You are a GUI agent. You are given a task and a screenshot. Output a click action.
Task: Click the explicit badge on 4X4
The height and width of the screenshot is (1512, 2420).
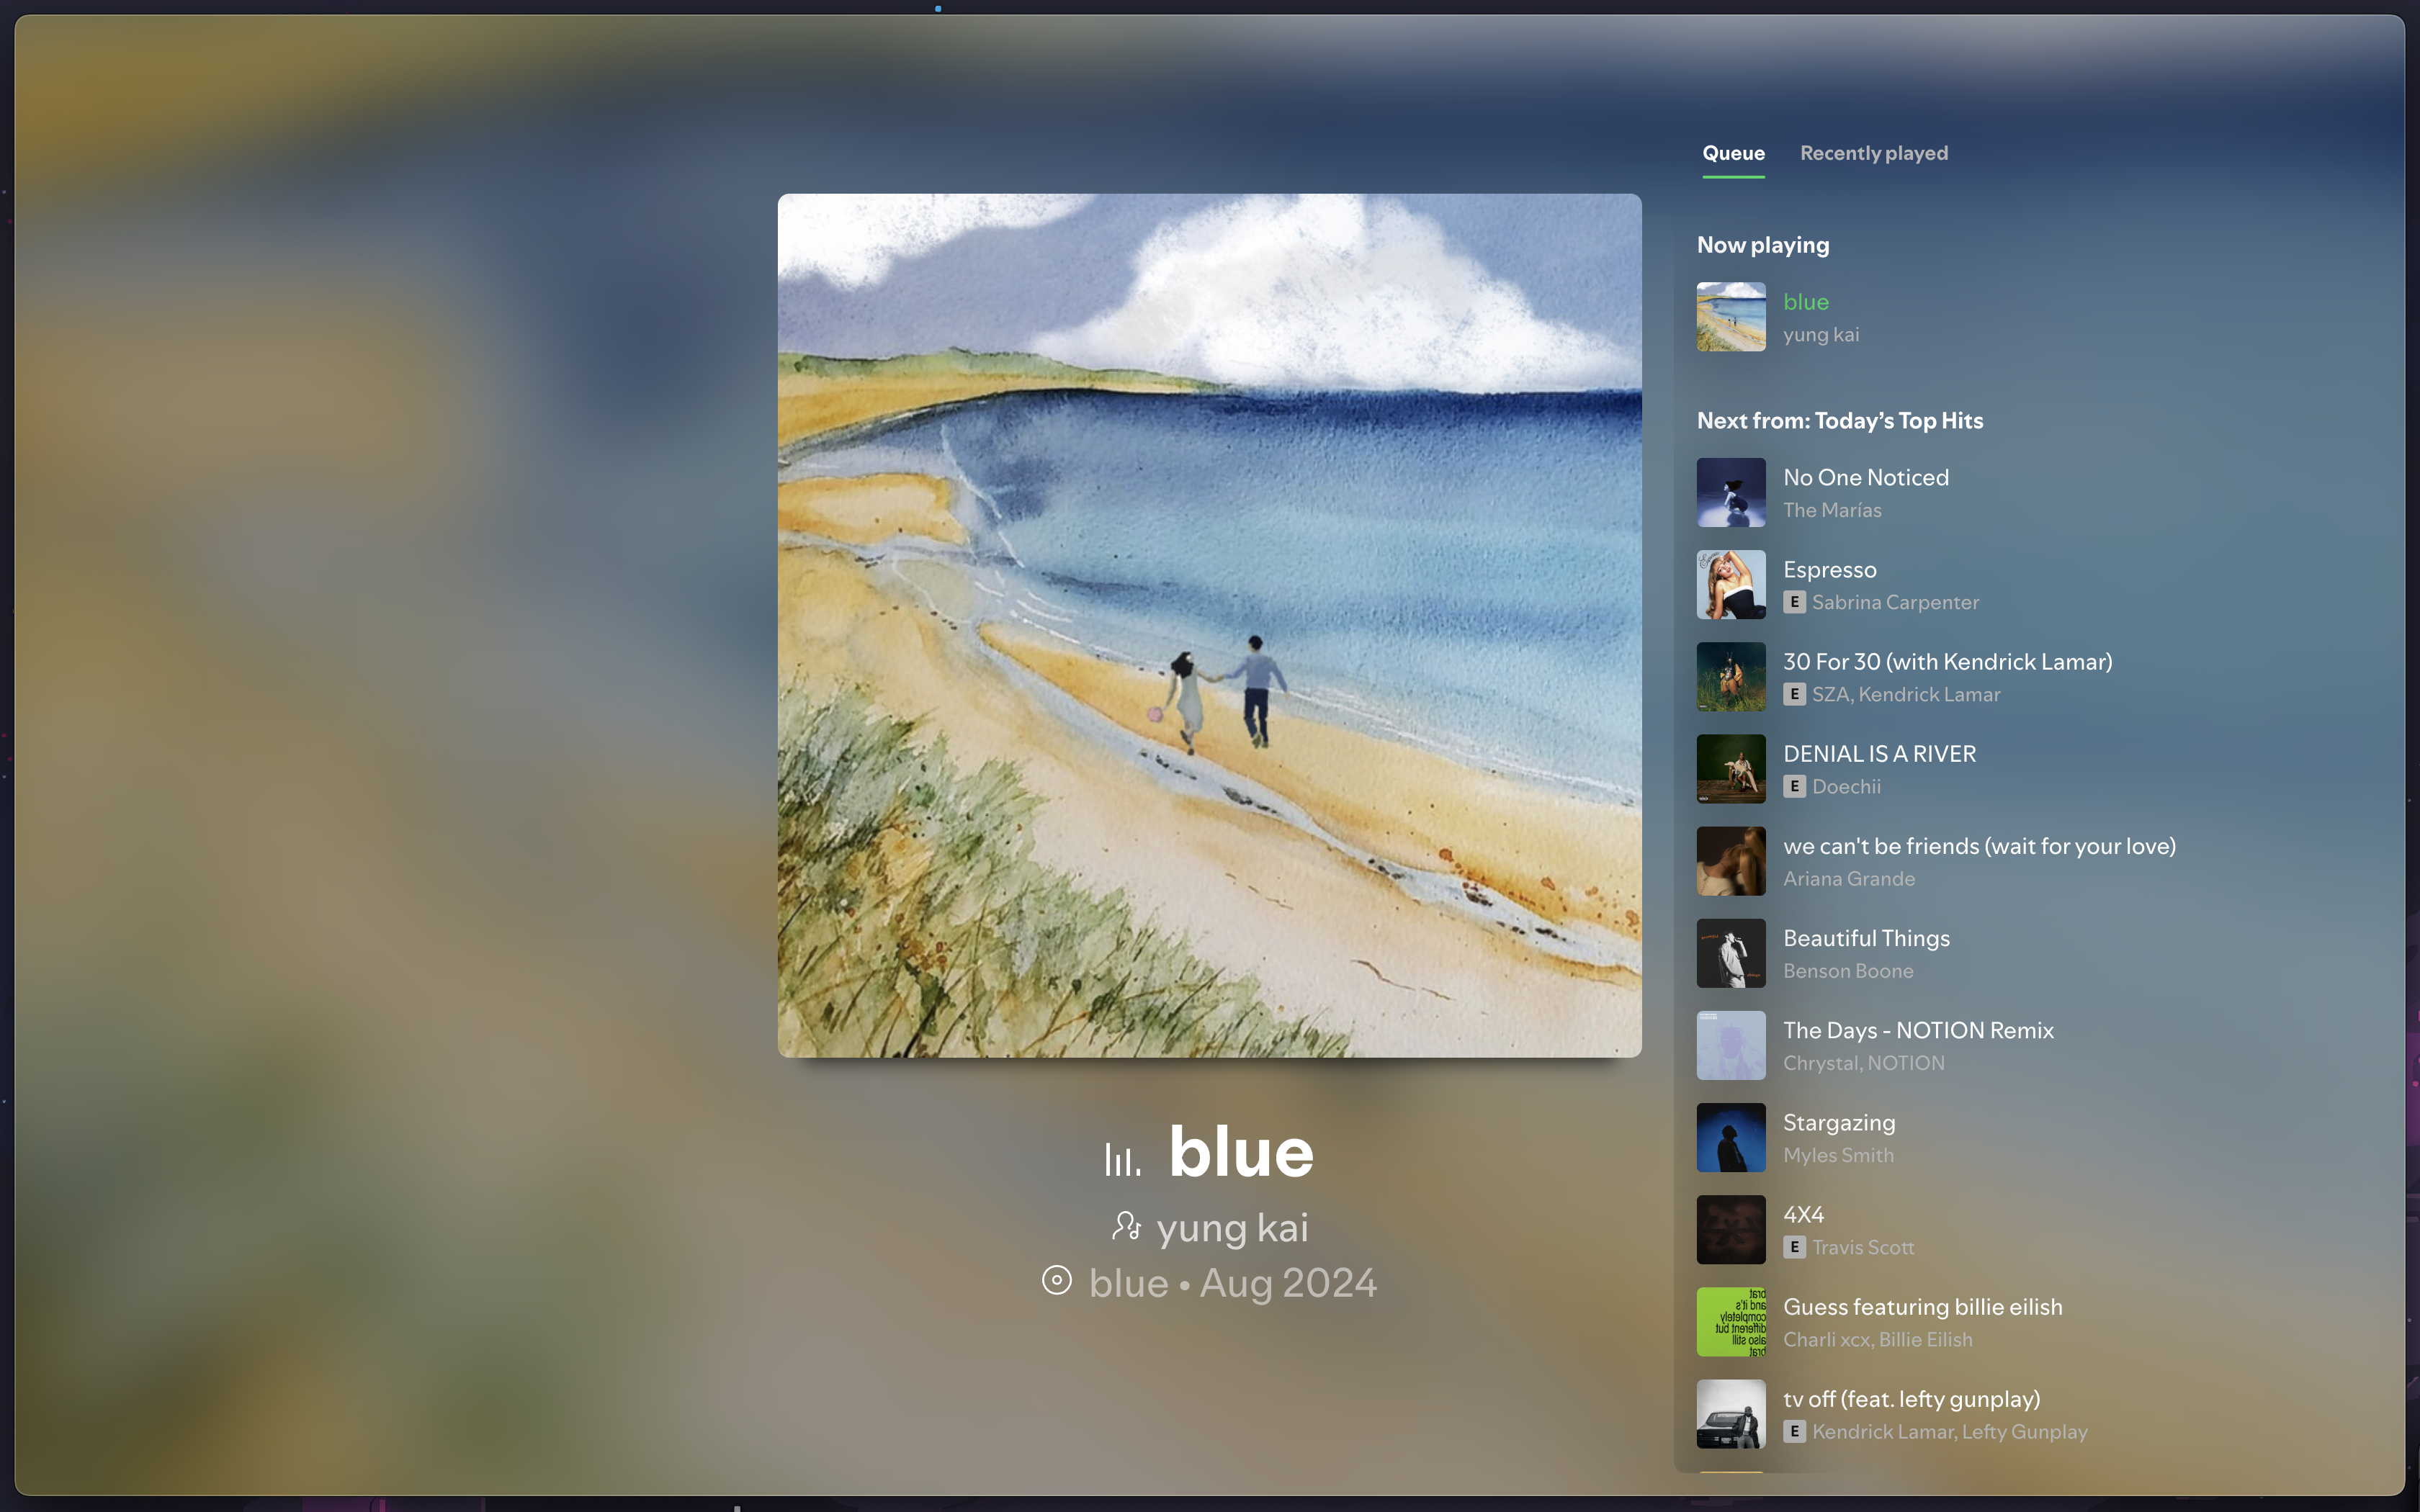click(x=1794, y=1247)
